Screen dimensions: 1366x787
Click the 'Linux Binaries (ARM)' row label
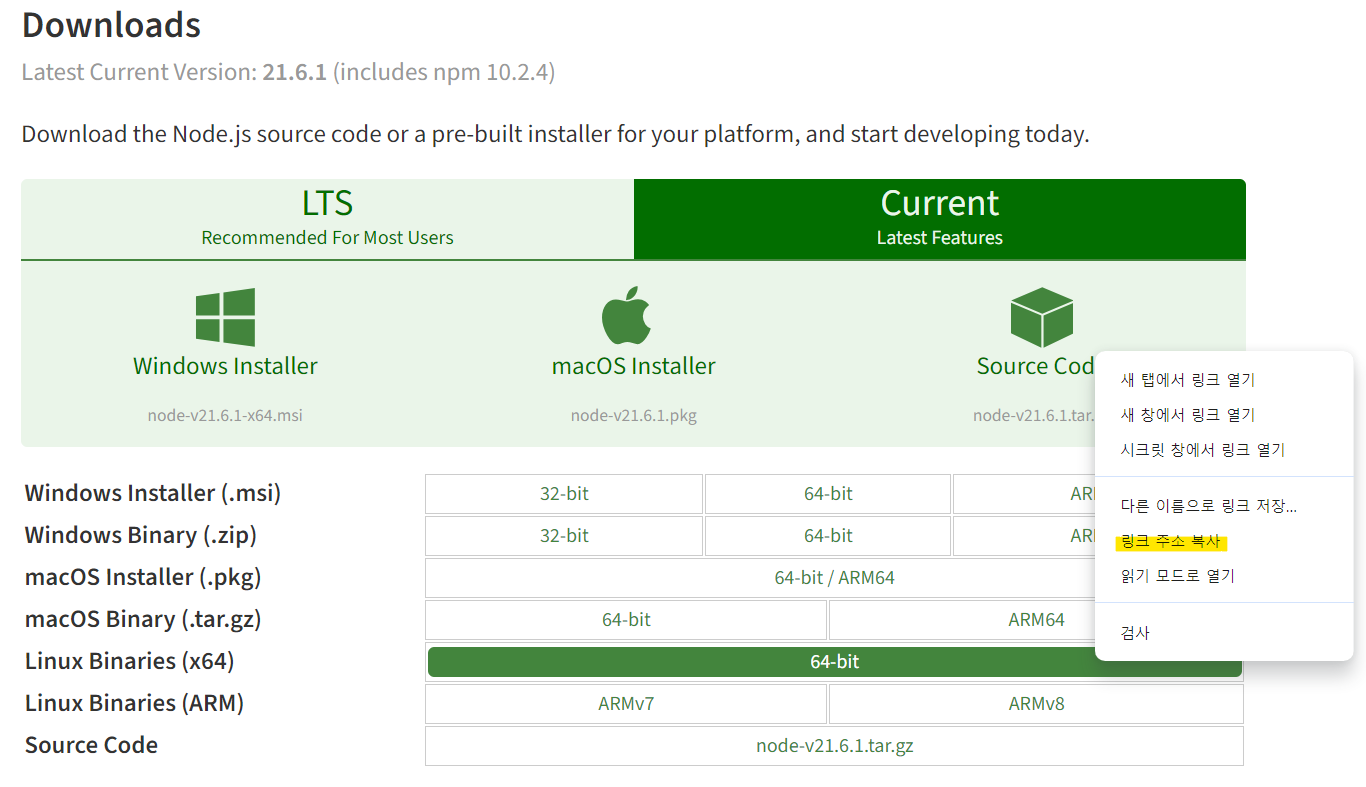tap(134, 704)
